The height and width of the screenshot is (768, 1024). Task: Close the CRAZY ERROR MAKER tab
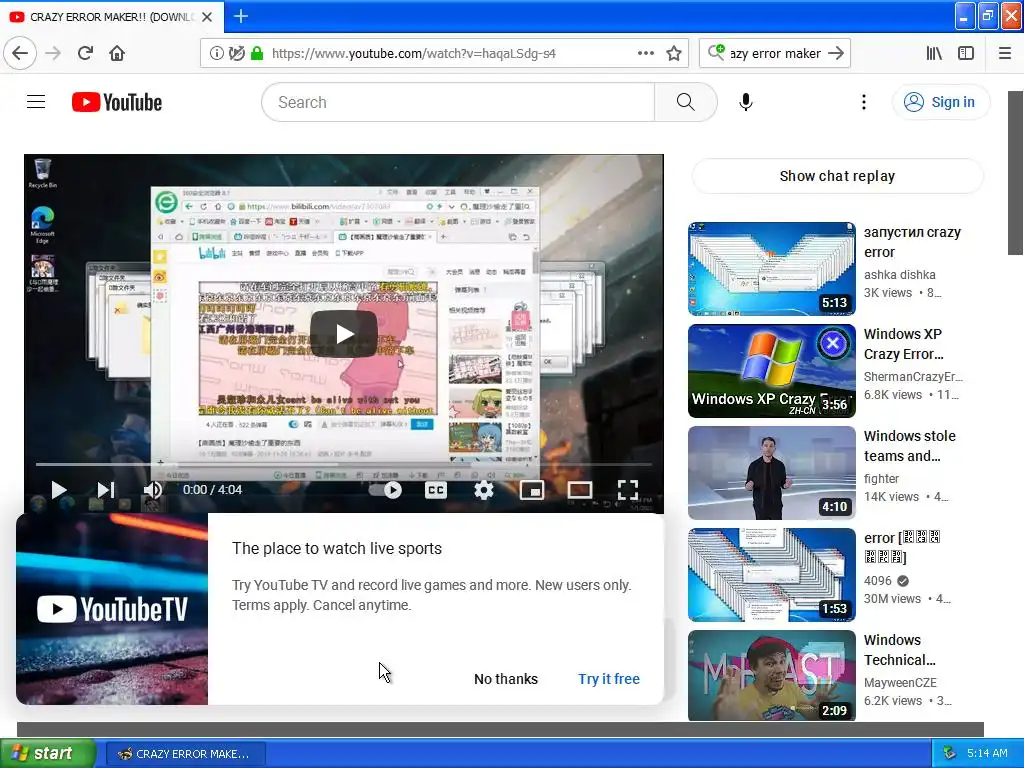click(207, 17)
